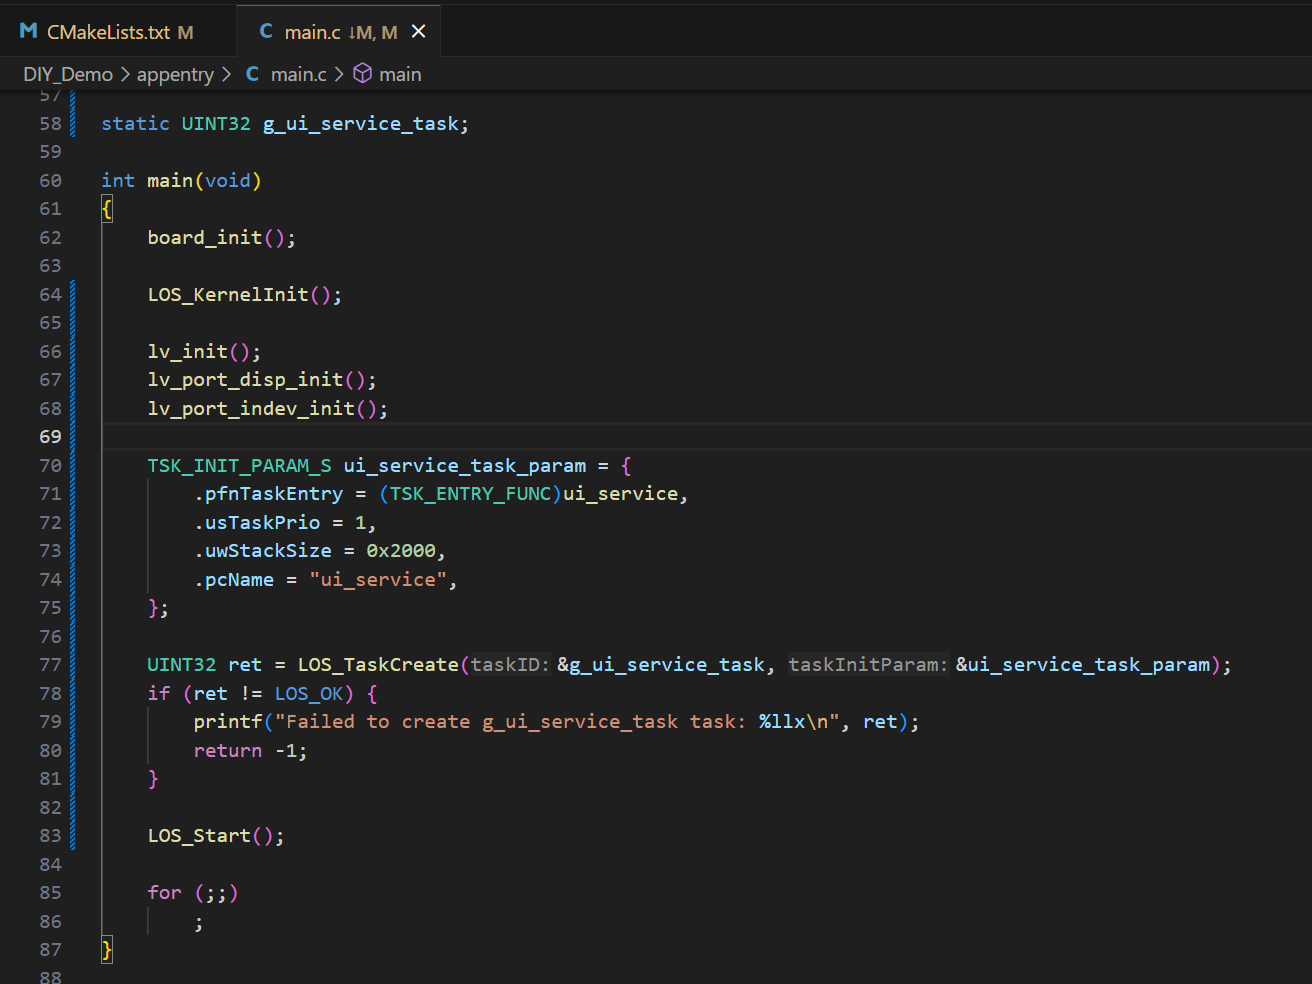
Task: Click 'static' keyword on line 58
Action: click(136, 124)
